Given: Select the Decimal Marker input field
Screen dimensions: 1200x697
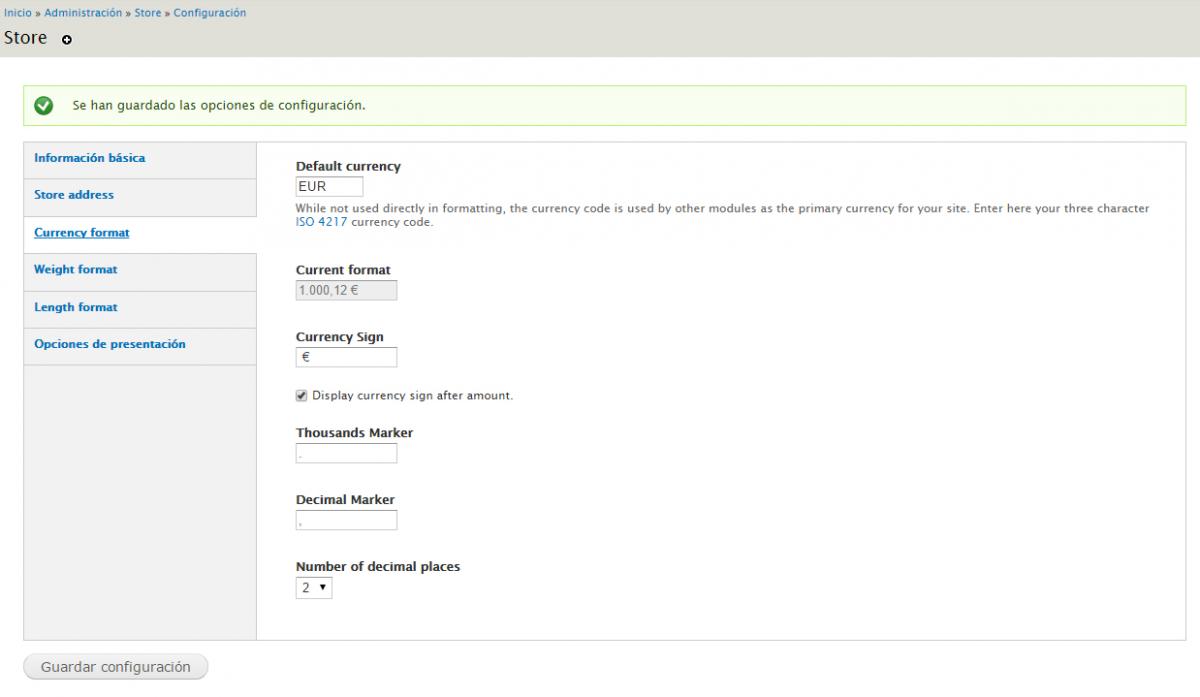Looking at the screenshot, I should [345, 519].
